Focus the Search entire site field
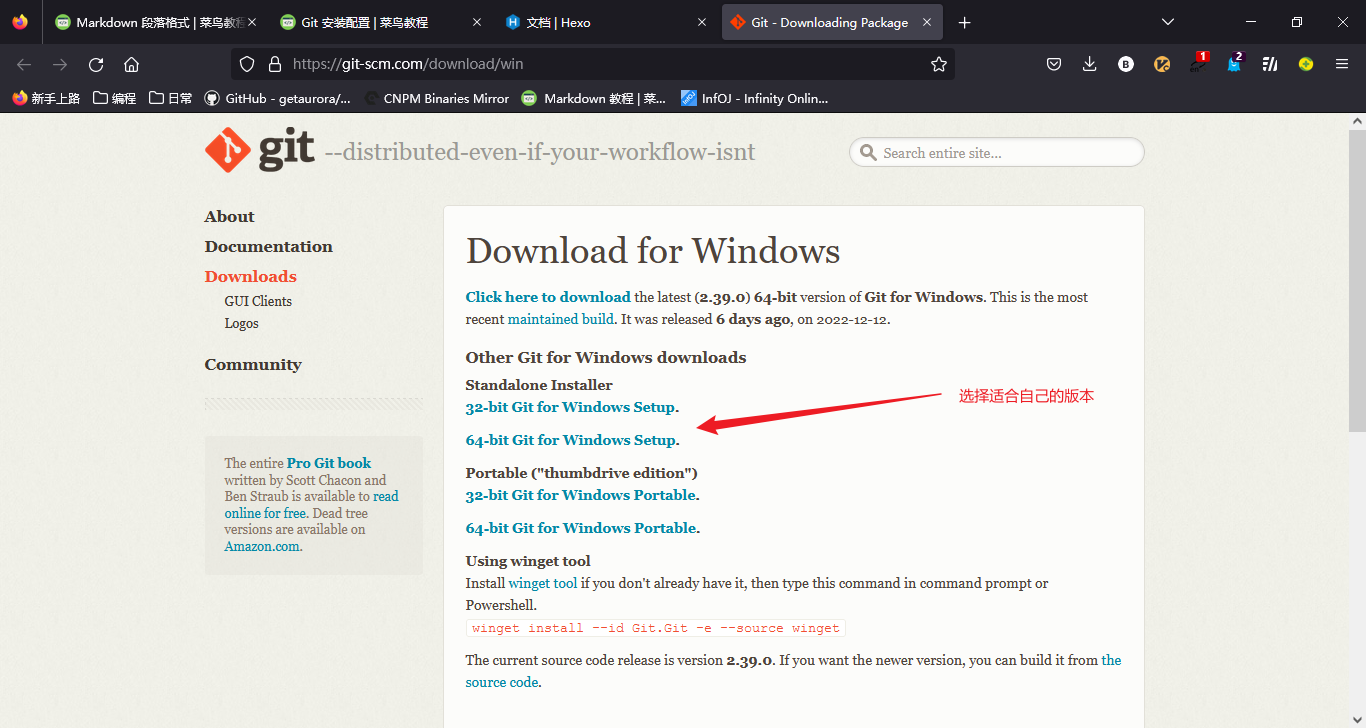 point(997,153)
